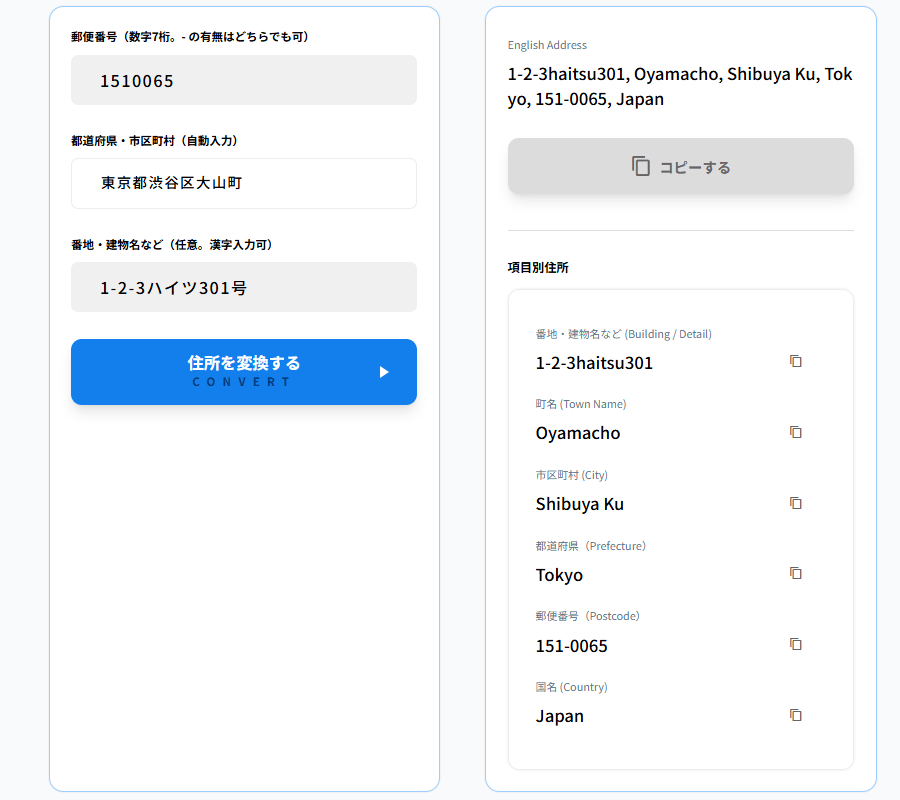Select the 151-0065 postcode value
Image resolution: width=900 pixels, height=800 pixels.
(571, 646)
